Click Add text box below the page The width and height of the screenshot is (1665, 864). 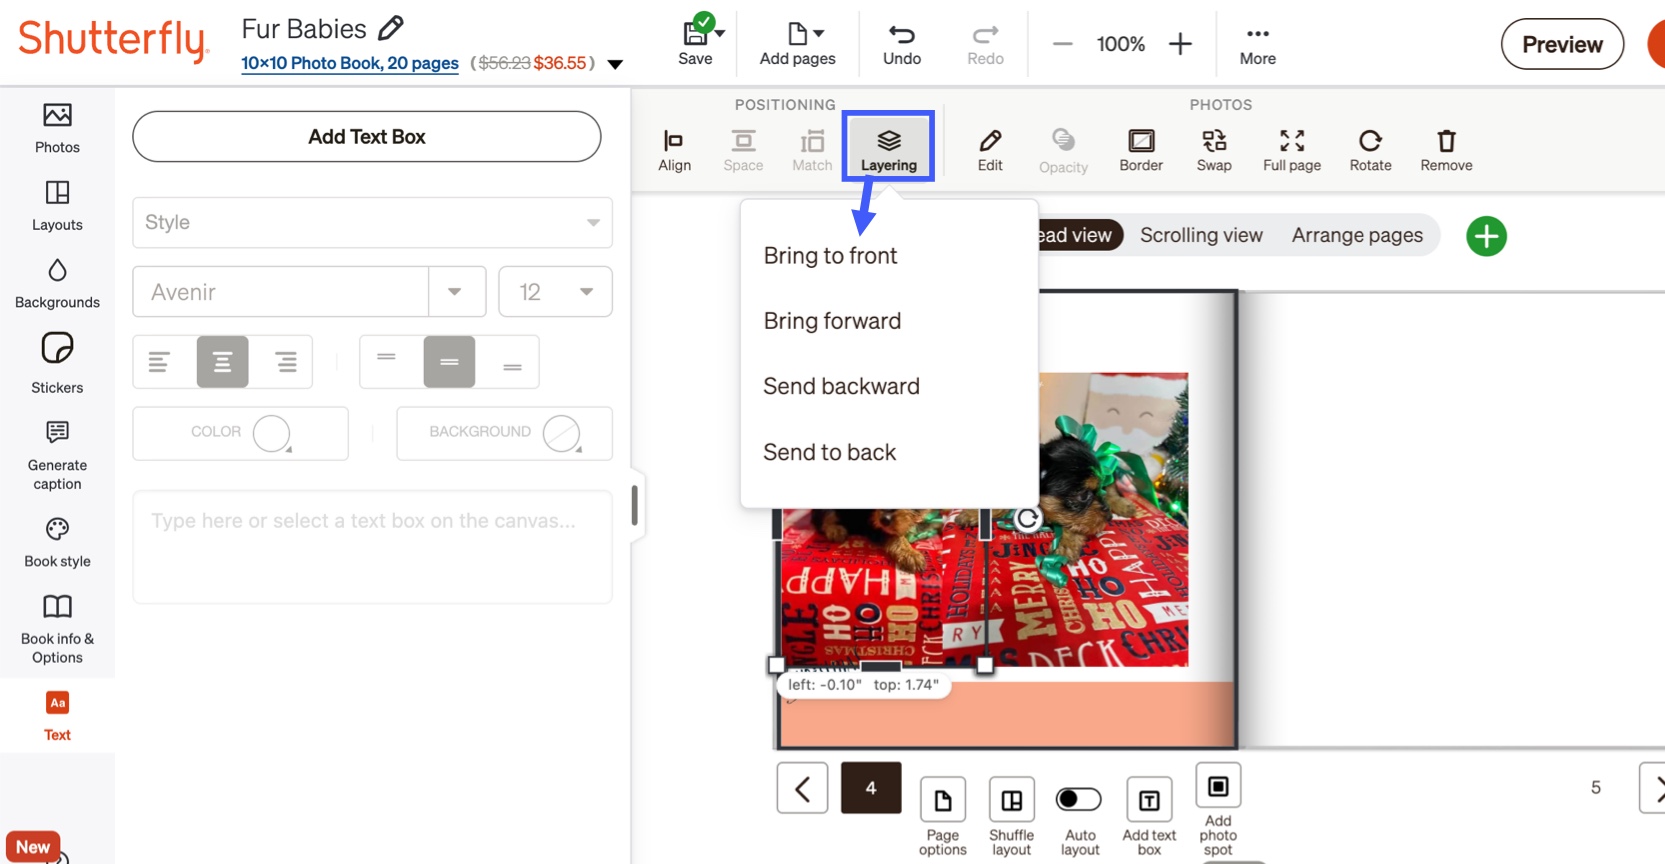[x=1149, y=816]
